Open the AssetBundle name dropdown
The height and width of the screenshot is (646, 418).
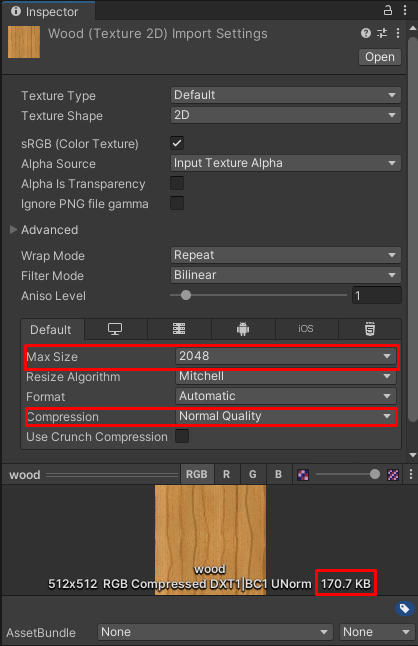click(x=215, y=632)
